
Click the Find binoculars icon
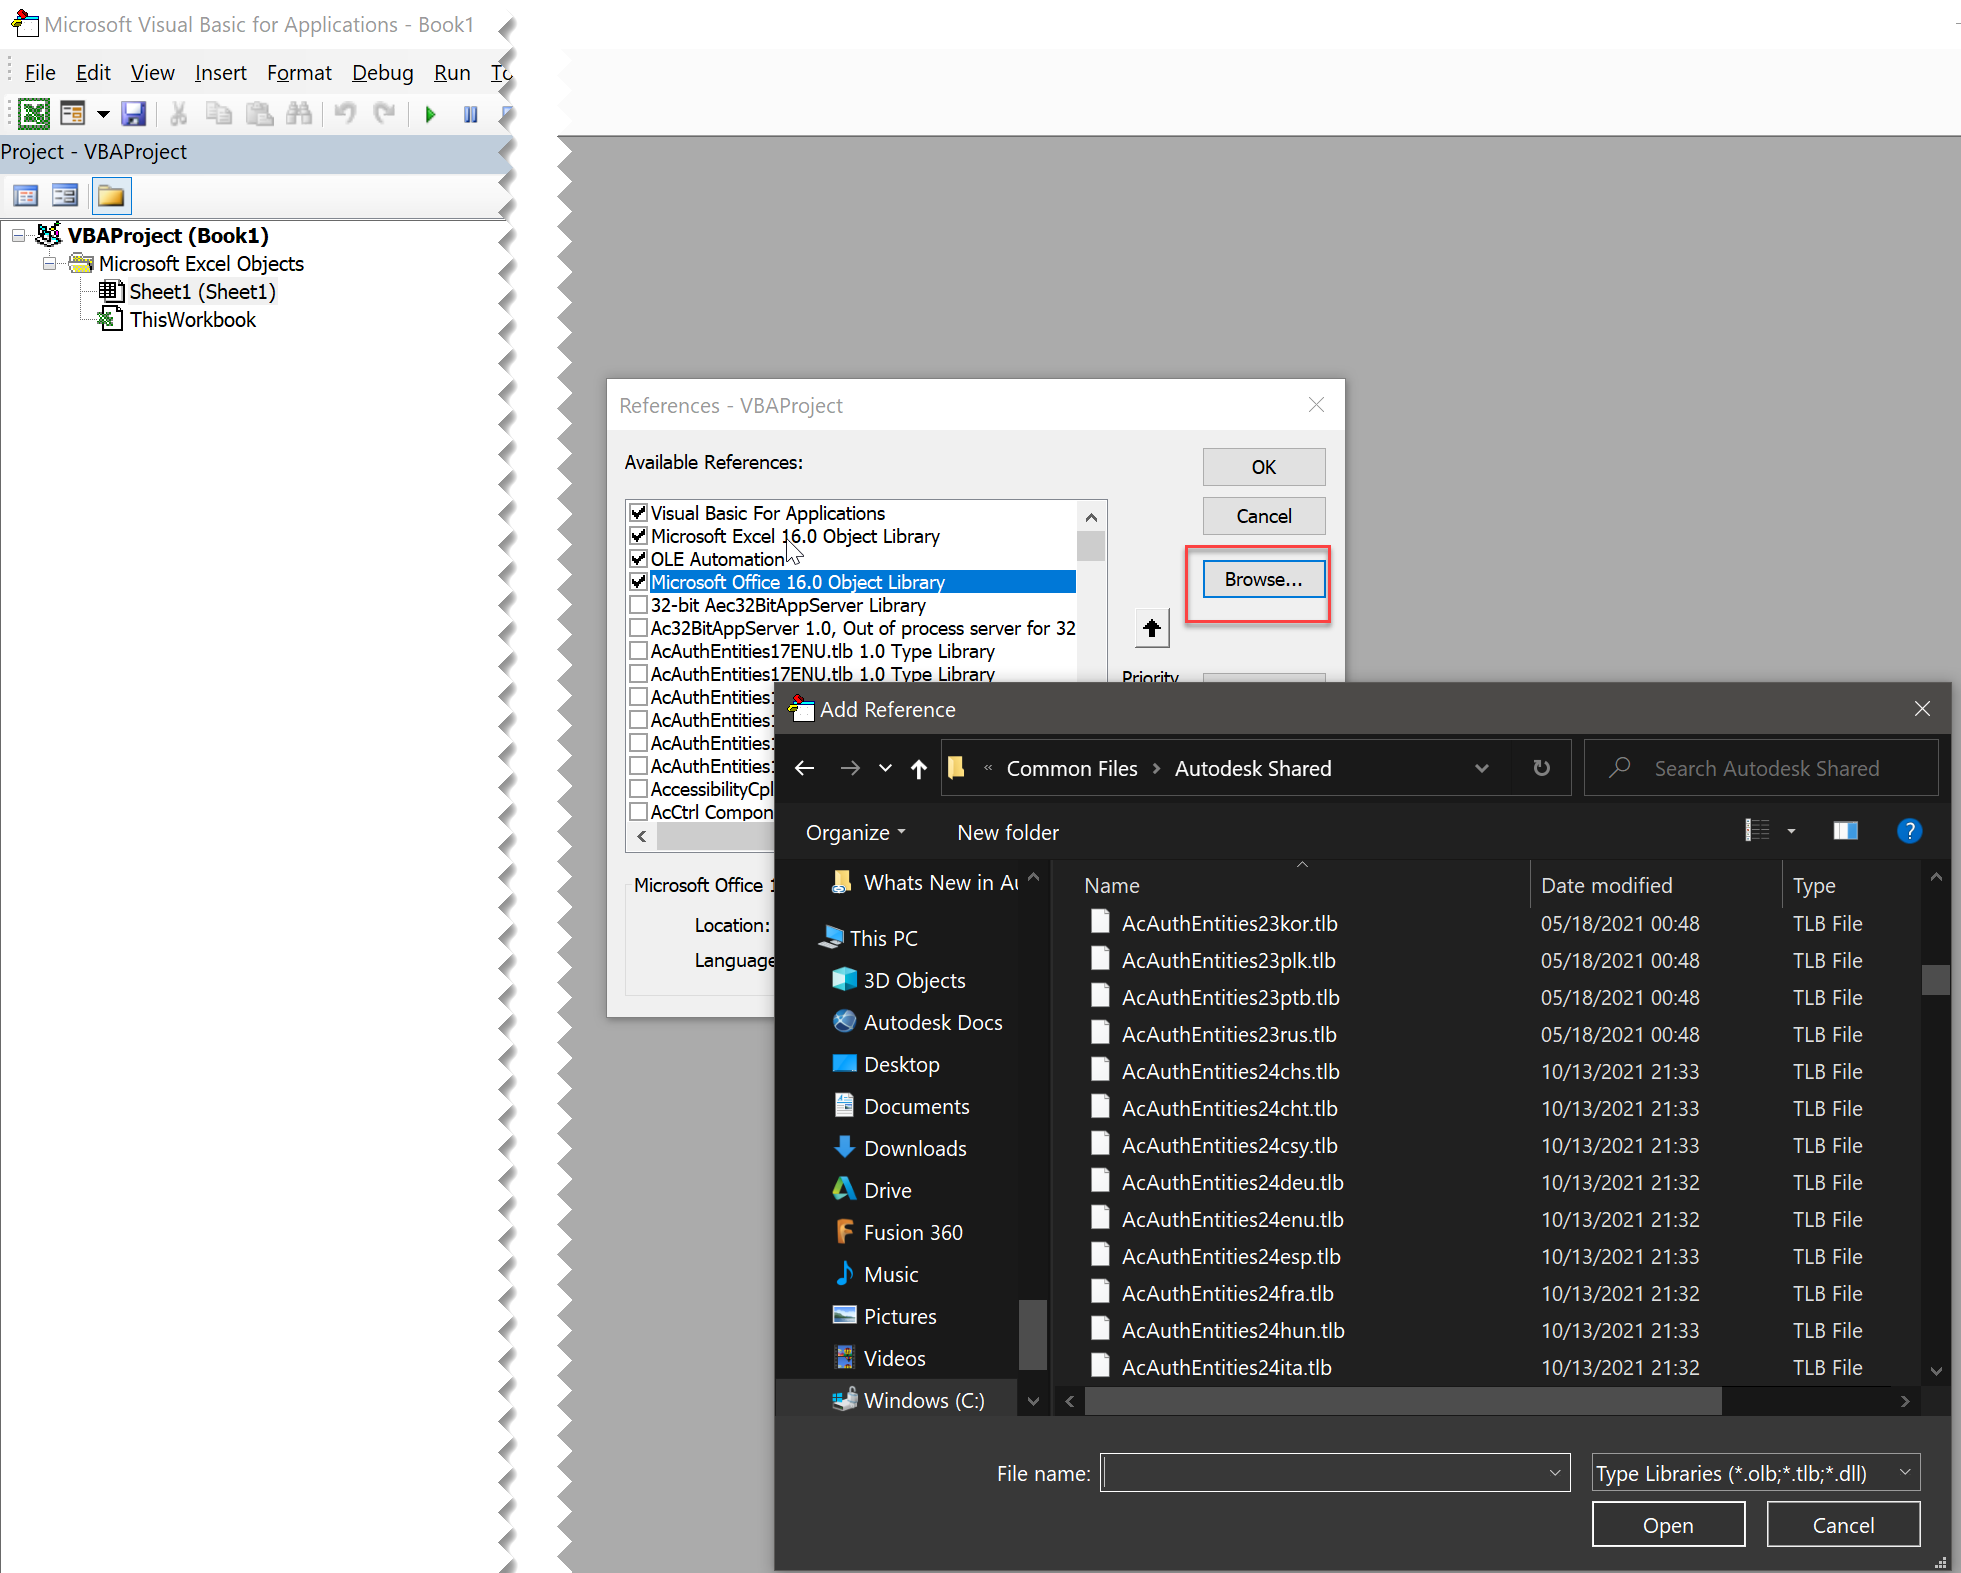coord(299,114)
